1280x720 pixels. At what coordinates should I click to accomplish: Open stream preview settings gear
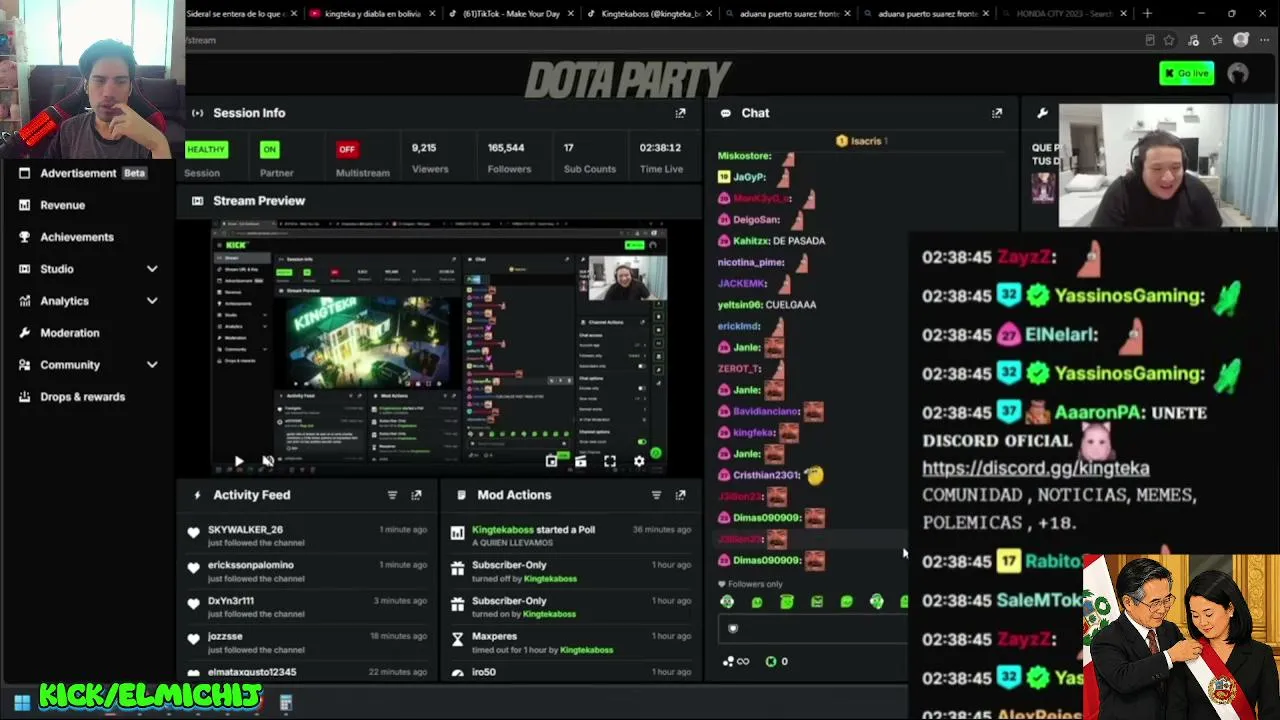(x=639, y=461)
